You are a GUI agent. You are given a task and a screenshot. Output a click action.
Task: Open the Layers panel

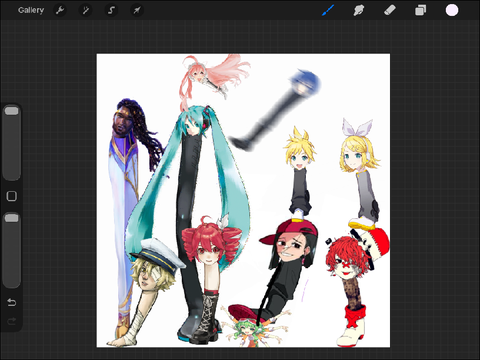click(421, 10)
